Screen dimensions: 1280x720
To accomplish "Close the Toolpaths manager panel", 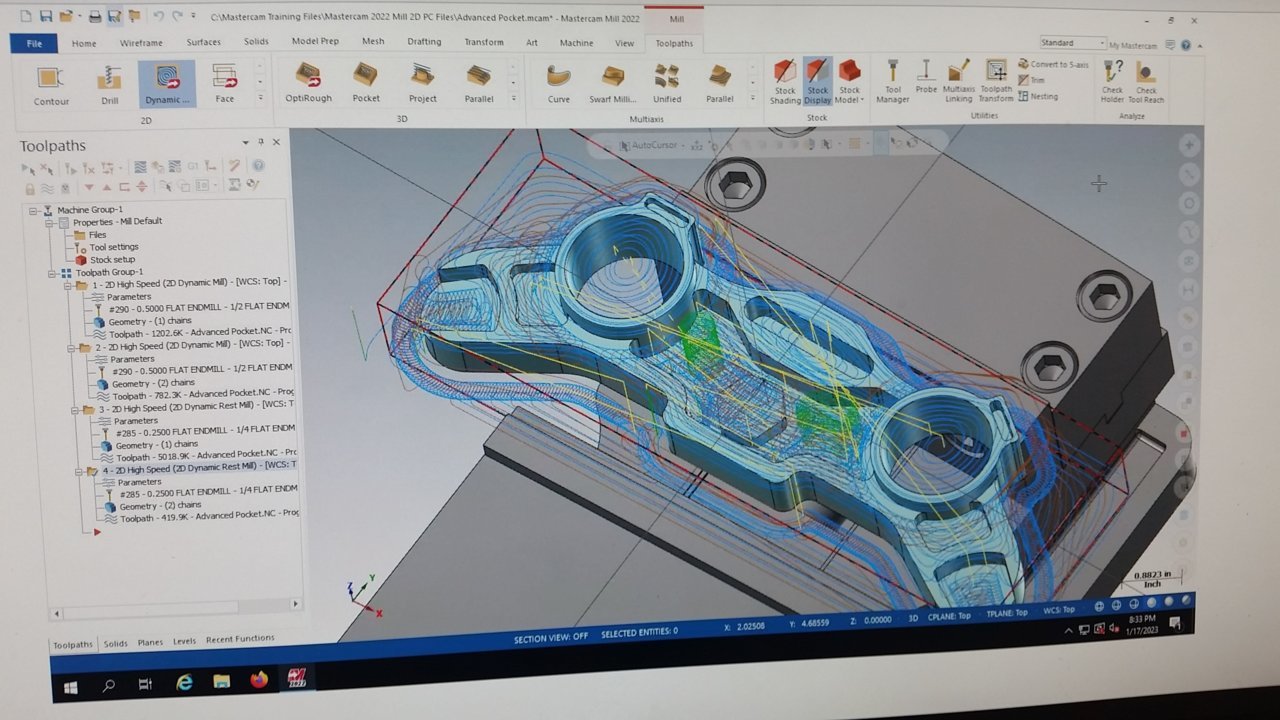I will (277, 142).
